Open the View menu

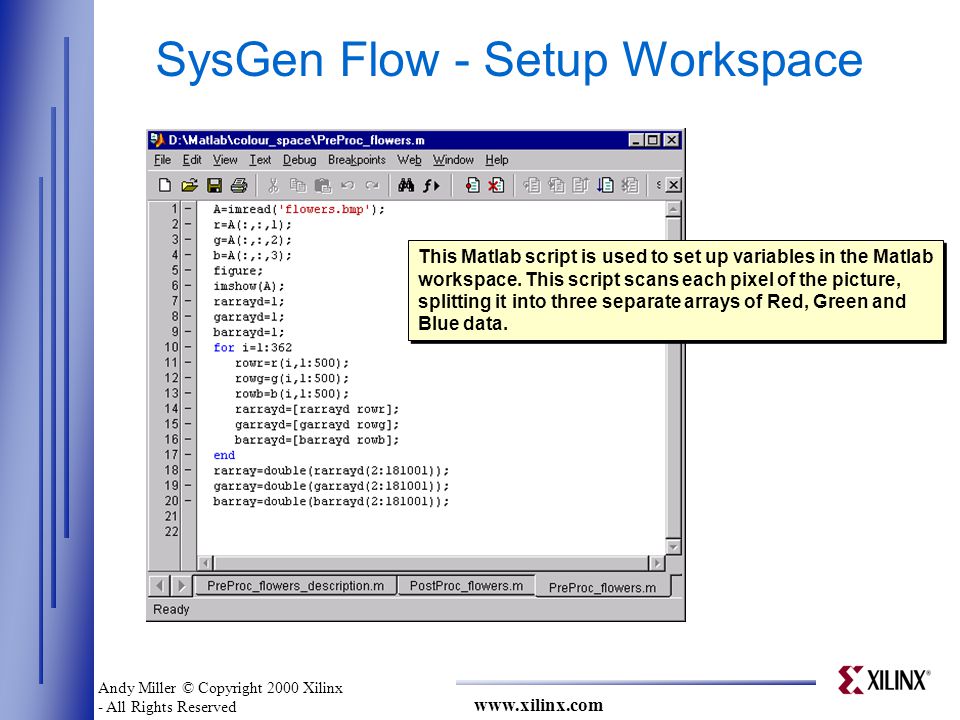(225, 160)
